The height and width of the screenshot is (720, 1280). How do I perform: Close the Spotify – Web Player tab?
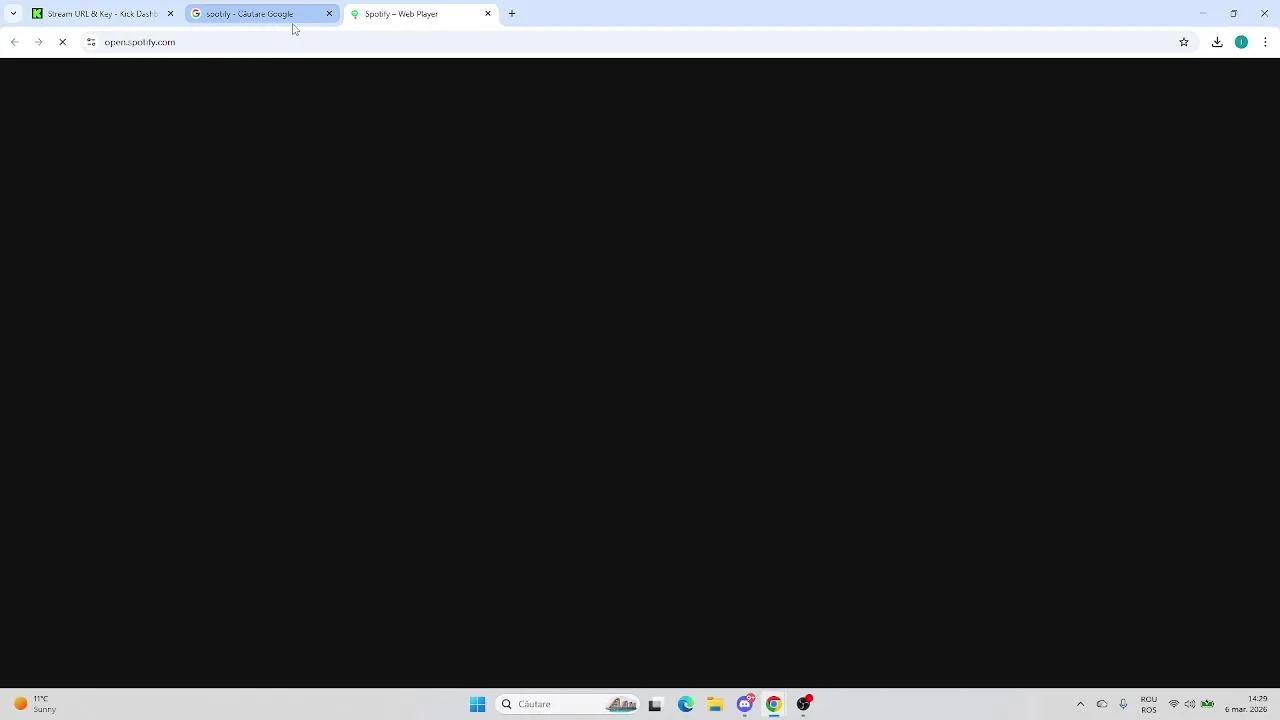[488, 14]
